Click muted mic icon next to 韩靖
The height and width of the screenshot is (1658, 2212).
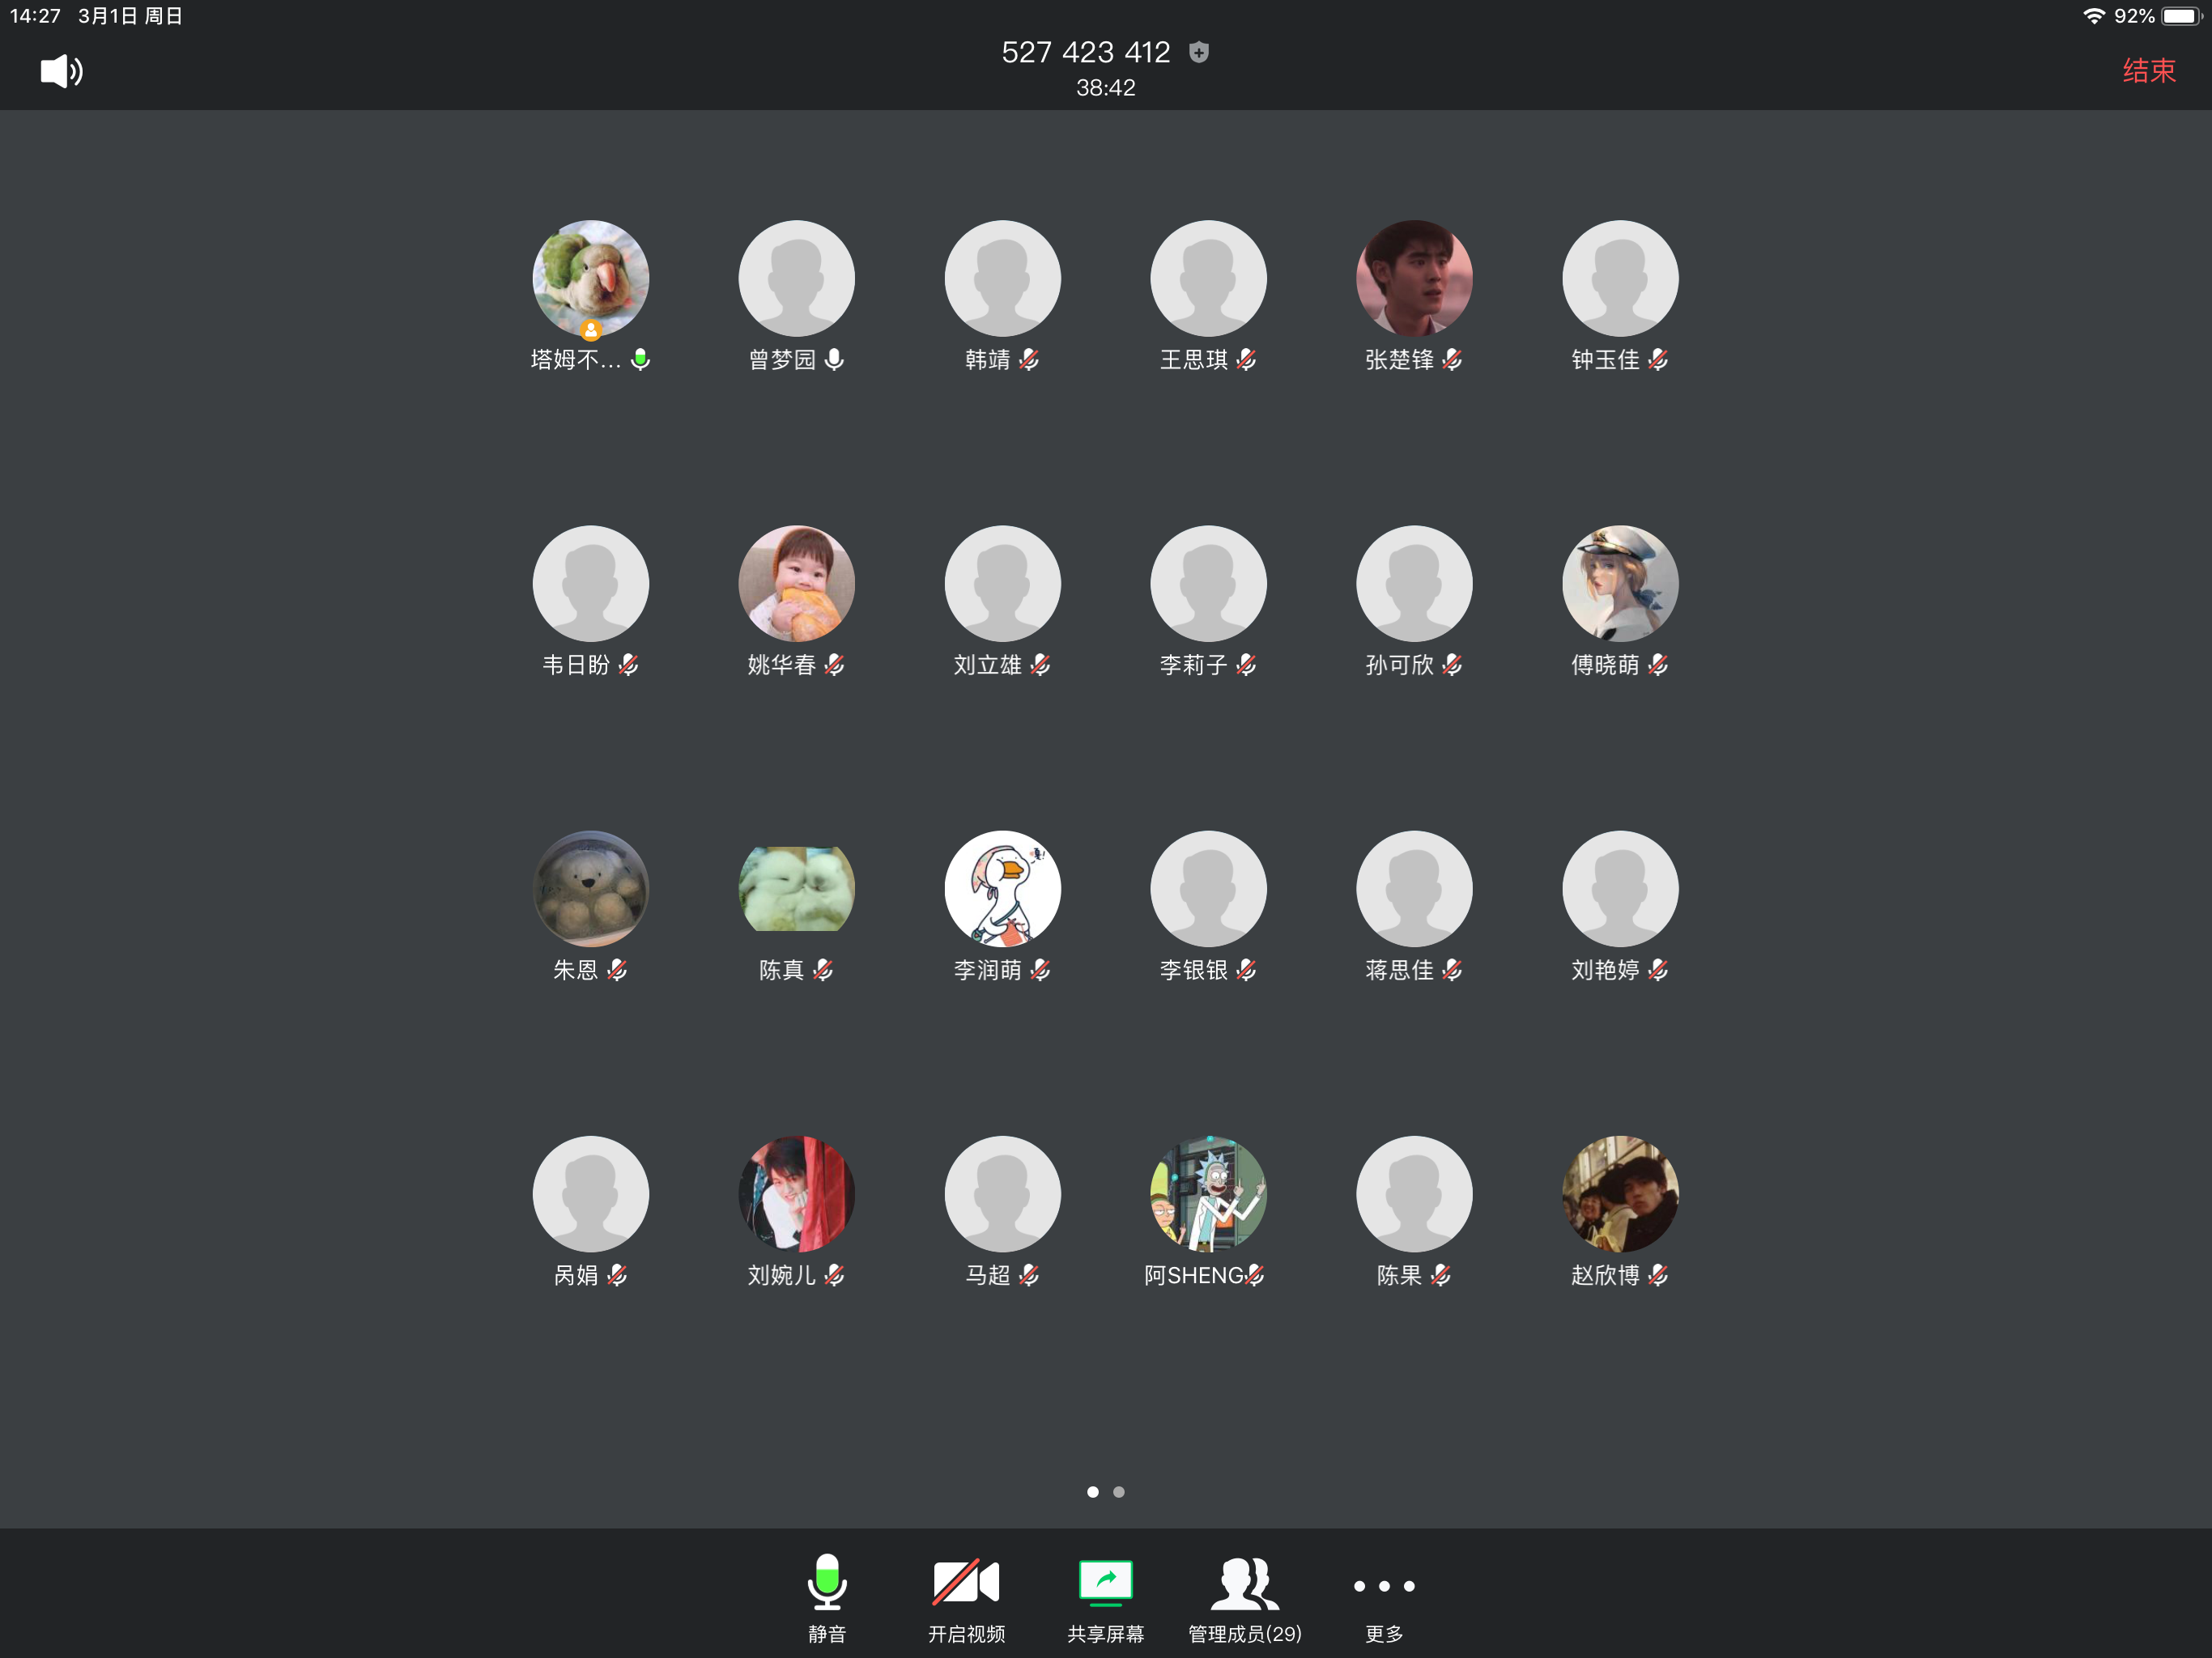[x=1029, y=359]
